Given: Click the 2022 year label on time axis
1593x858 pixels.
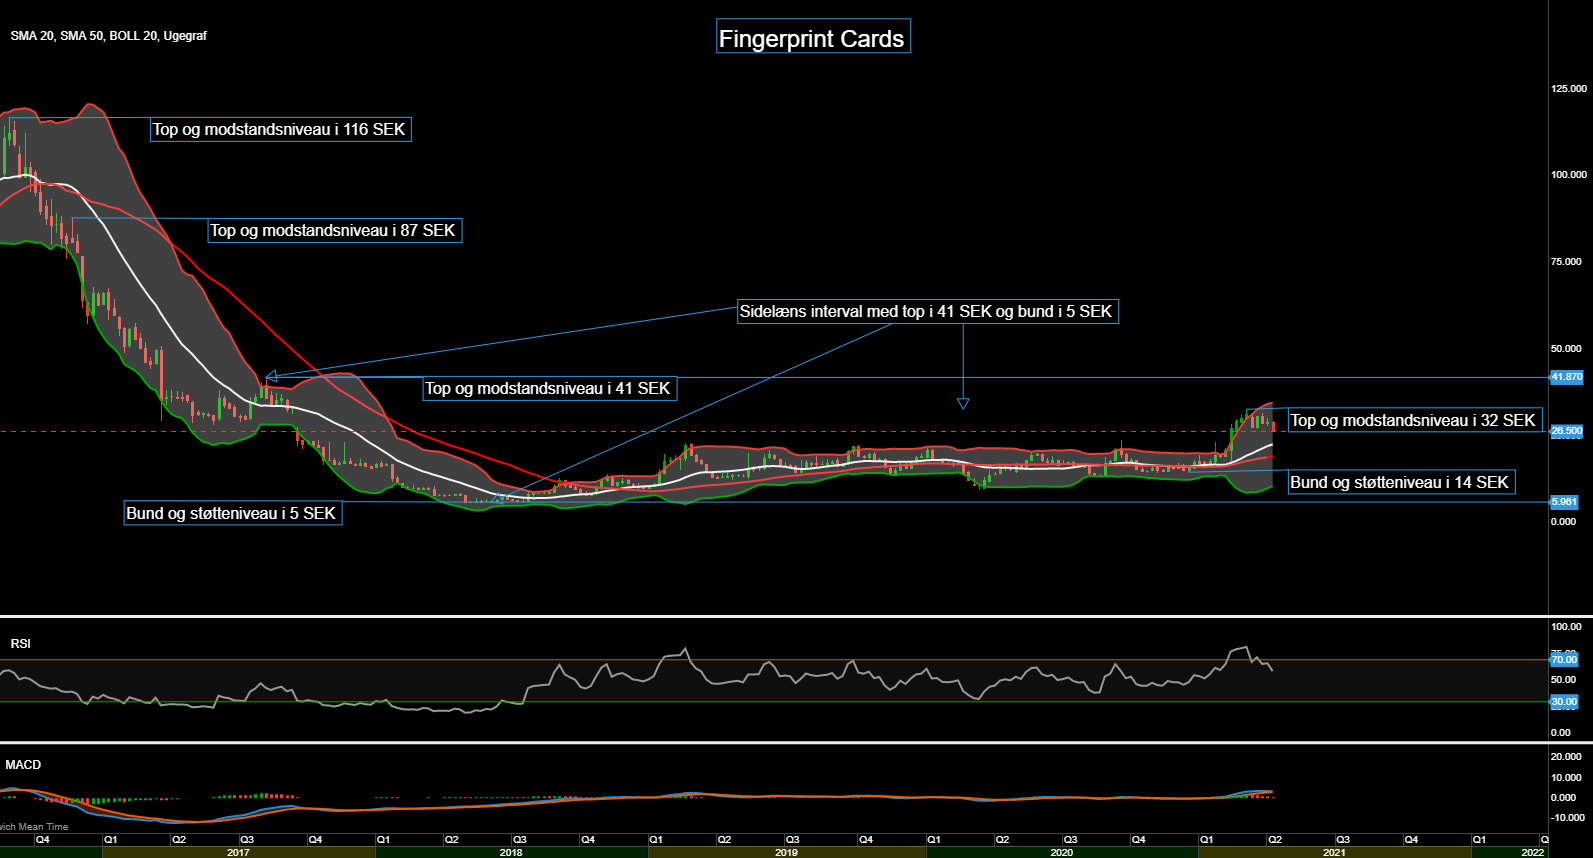Looking at the screenshot, I should [x=1532, y=852].
